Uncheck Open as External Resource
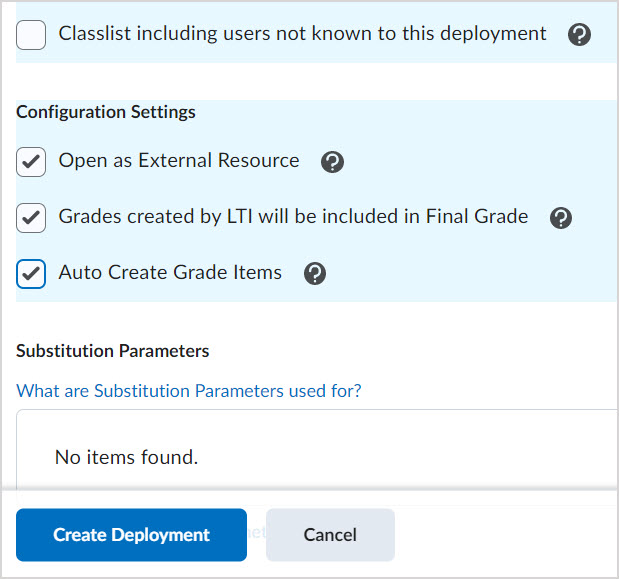Viewport: 619px width, 579px height. (31, 162)
